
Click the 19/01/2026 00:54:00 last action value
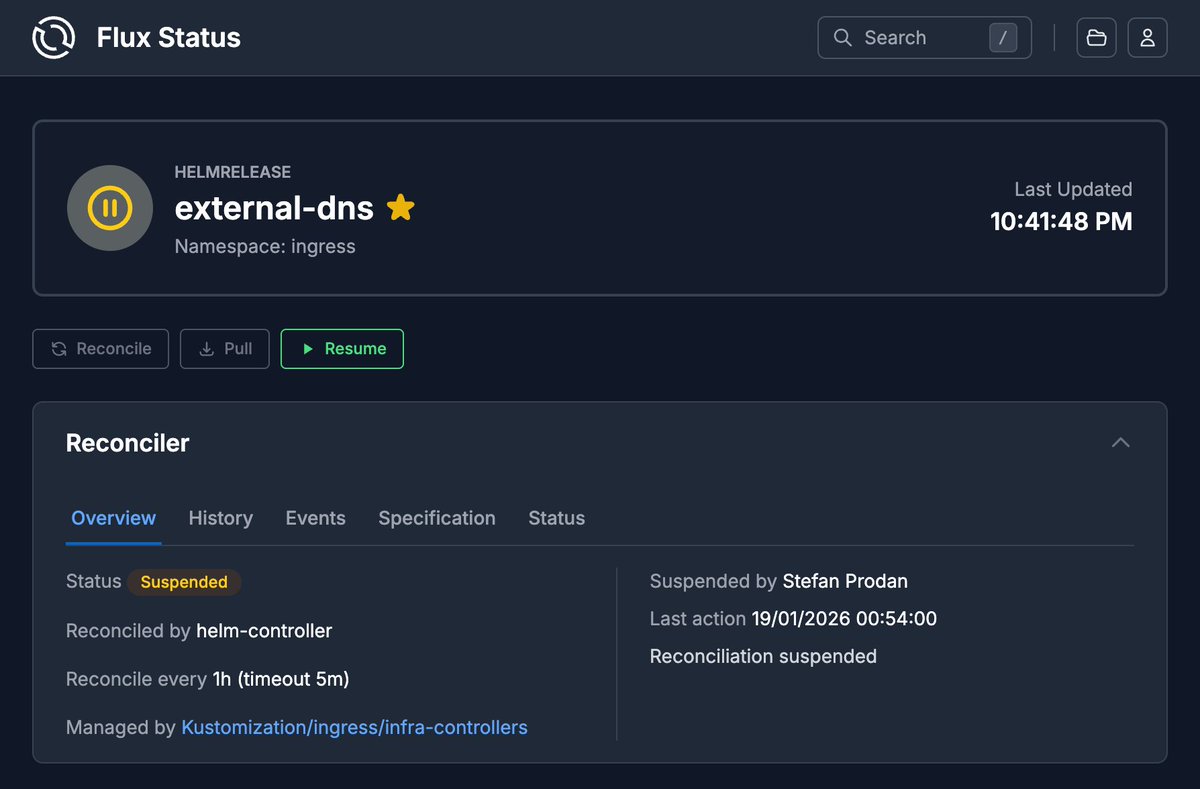[x=844, y=619]
